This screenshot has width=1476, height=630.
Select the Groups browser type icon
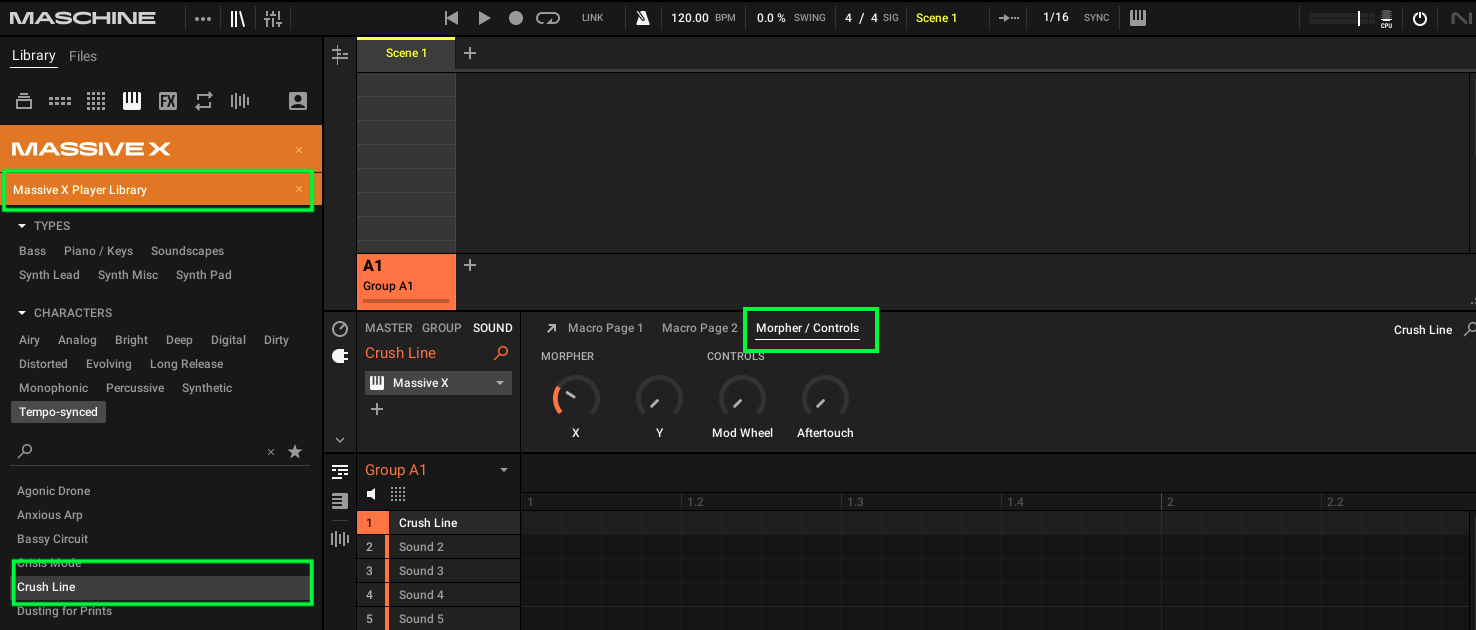[60, 101]
